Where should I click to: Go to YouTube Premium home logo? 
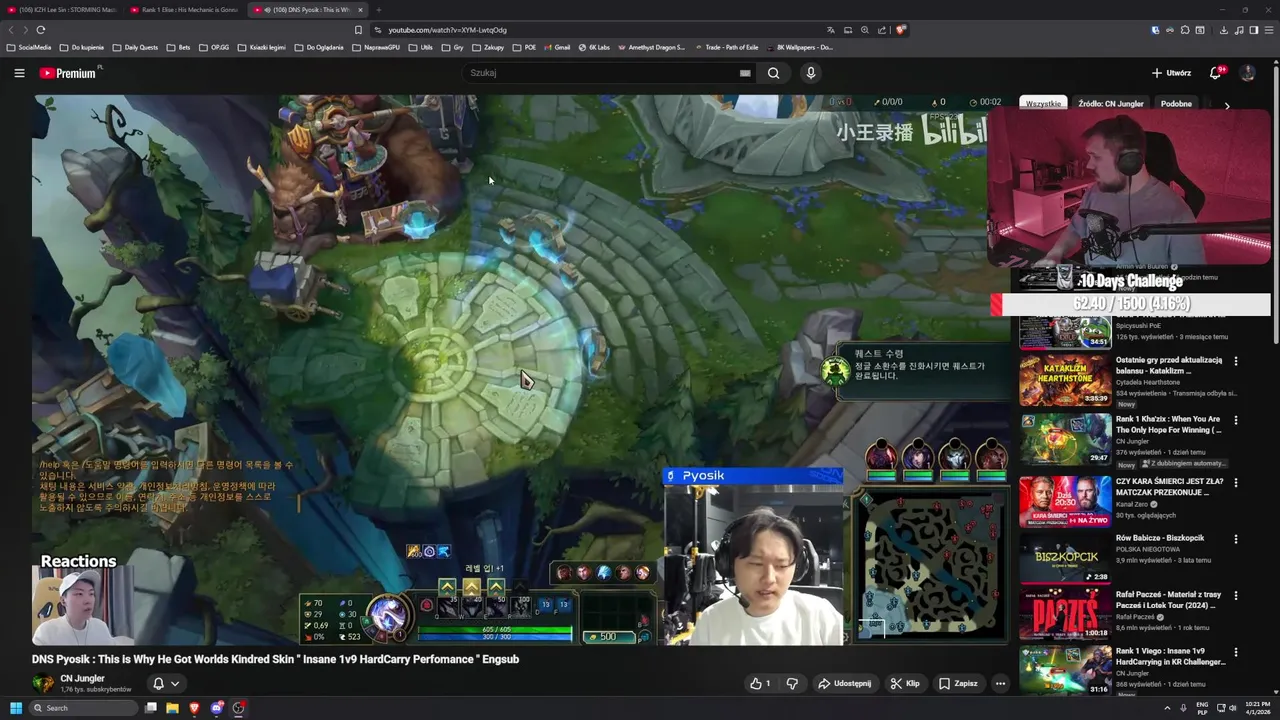click(x=70, y=73)
